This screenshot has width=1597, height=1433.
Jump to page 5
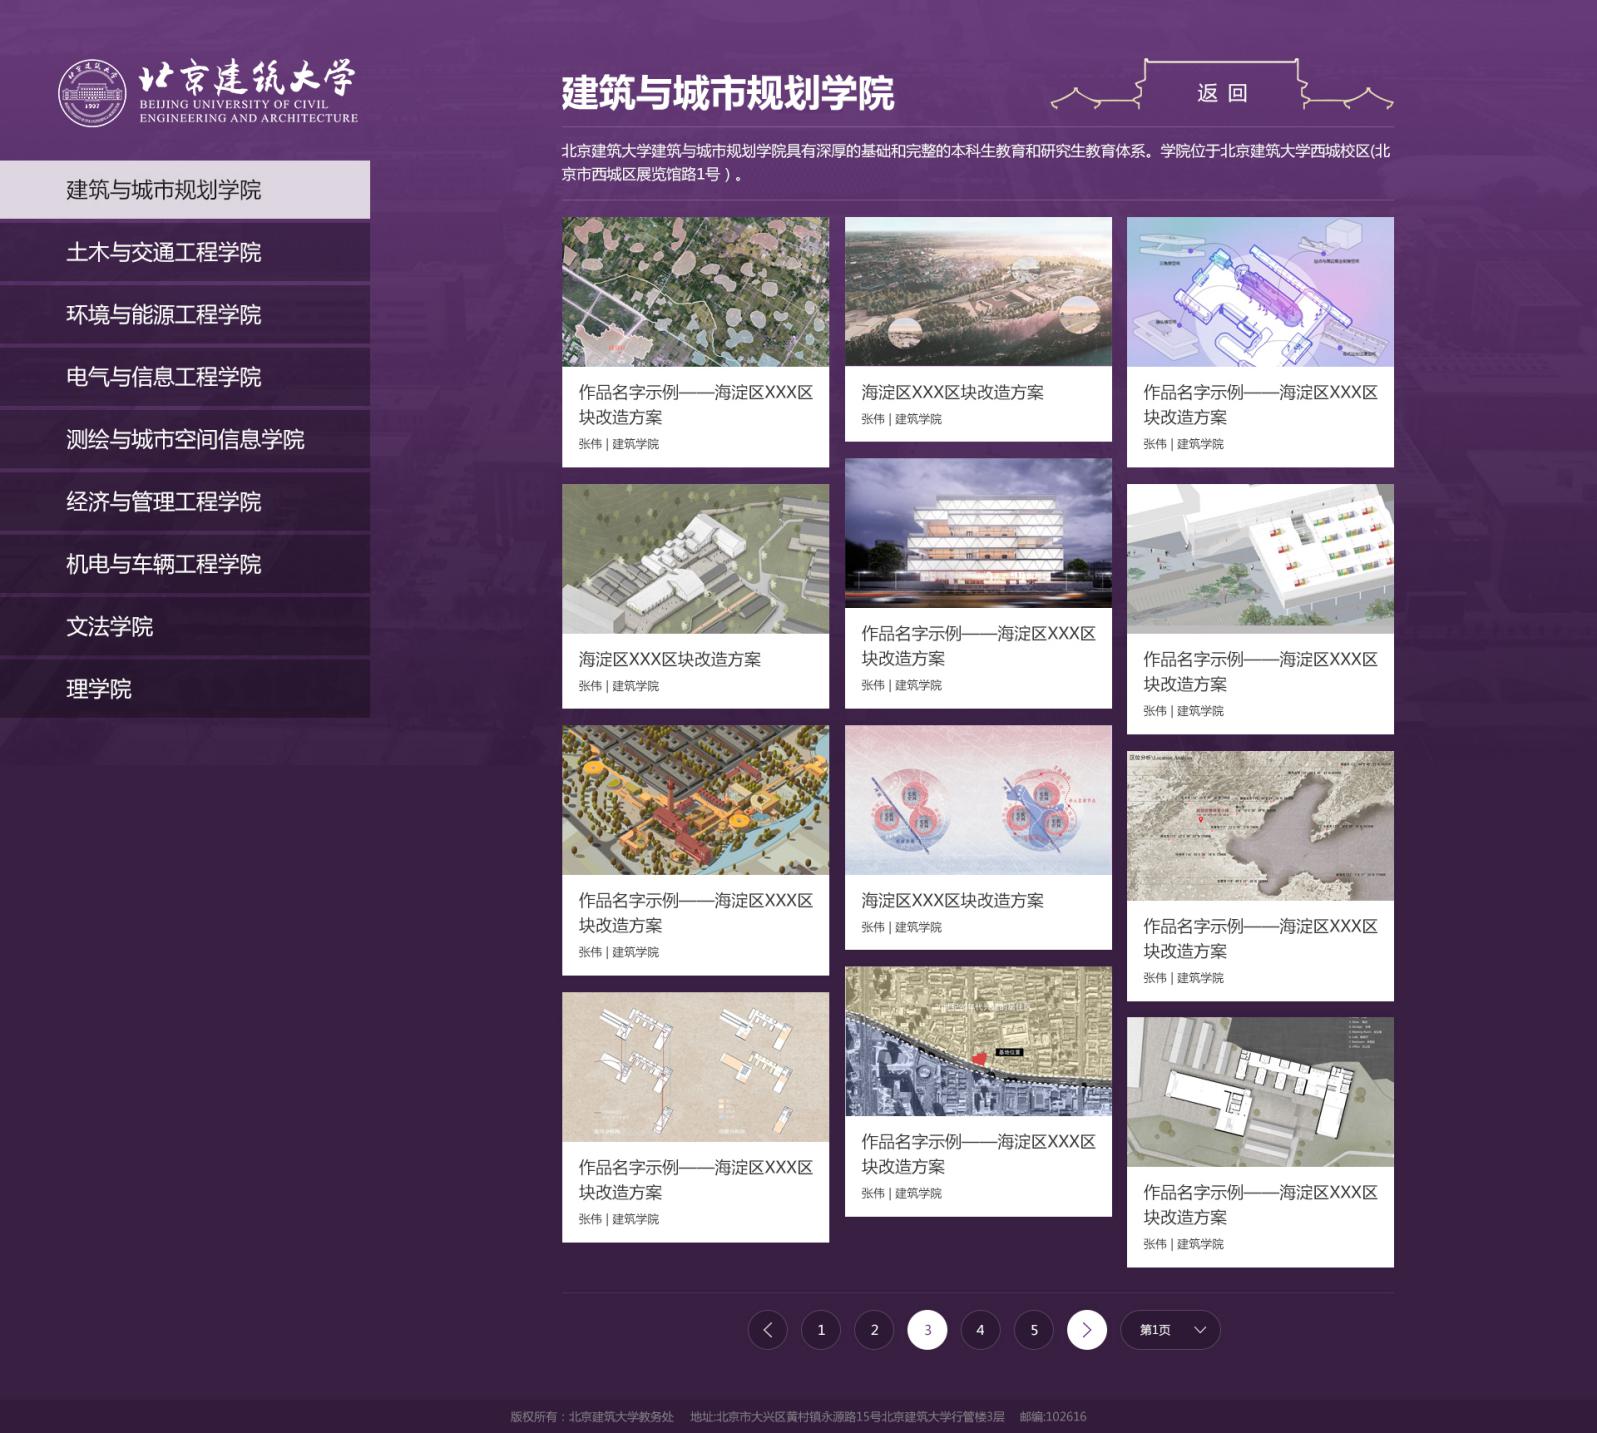[x=1033, y=1330]
